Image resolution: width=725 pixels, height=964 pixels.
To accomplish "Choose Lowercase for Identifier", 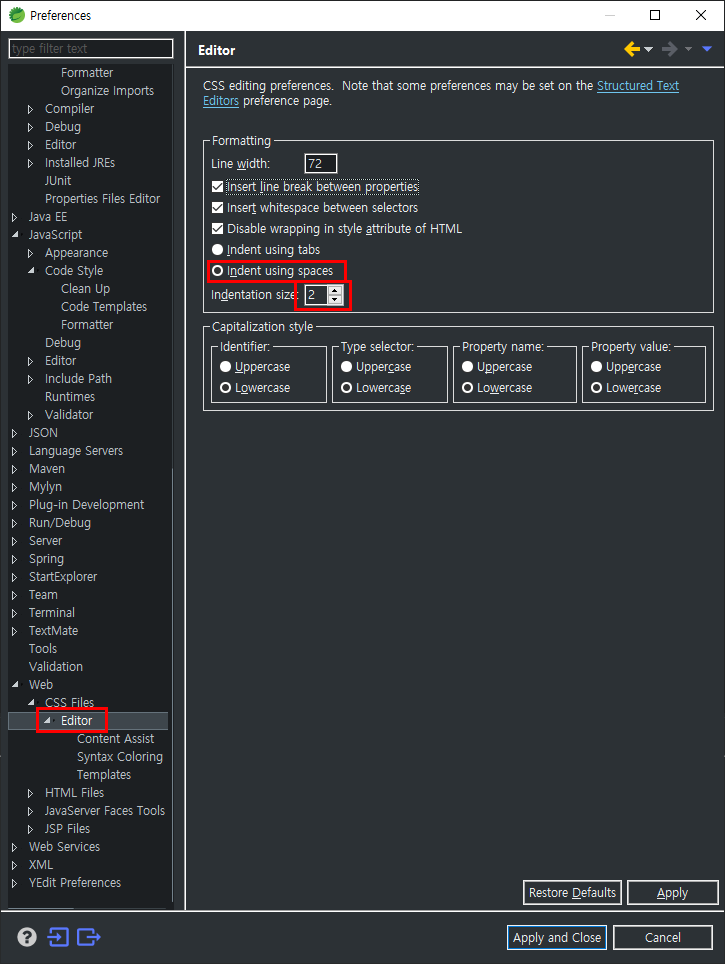I will 226,388.
